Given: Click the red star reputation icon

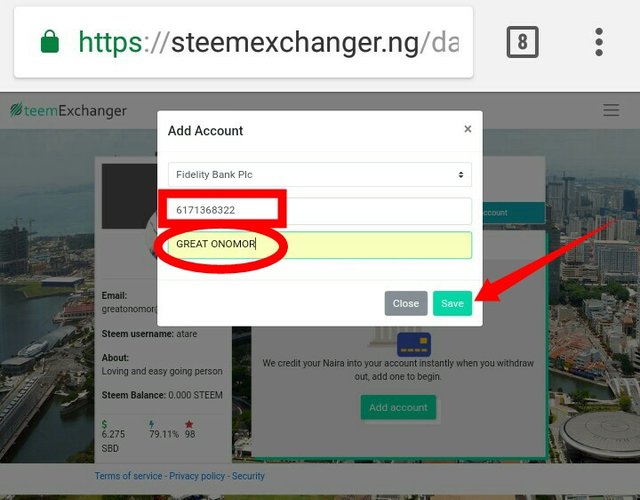Looking at the screenshot, I should pos(189,424).
